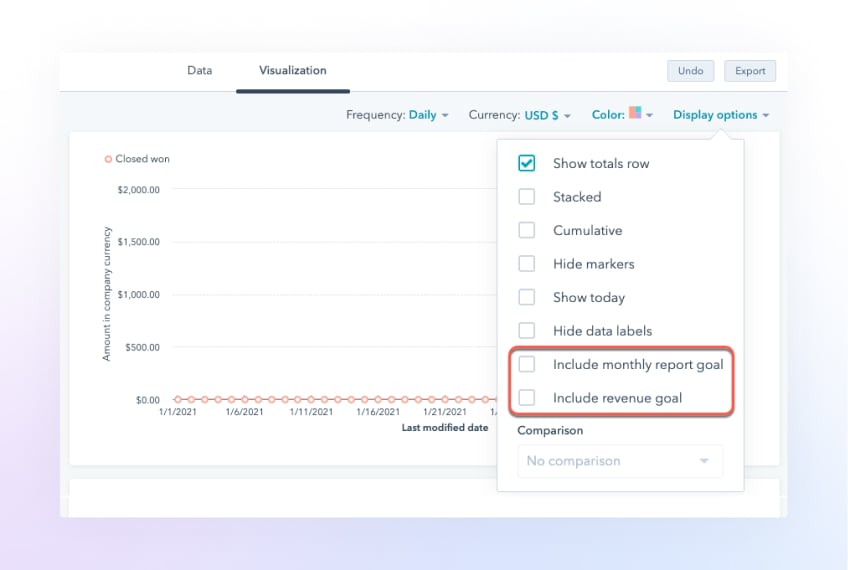The image size is (848, 570).
Task: Select the Visualization tab
Action: (x=292, y=70)
